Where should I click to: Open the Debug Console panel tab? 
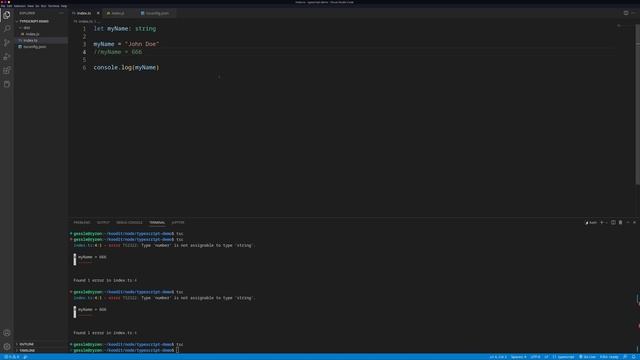129,222
